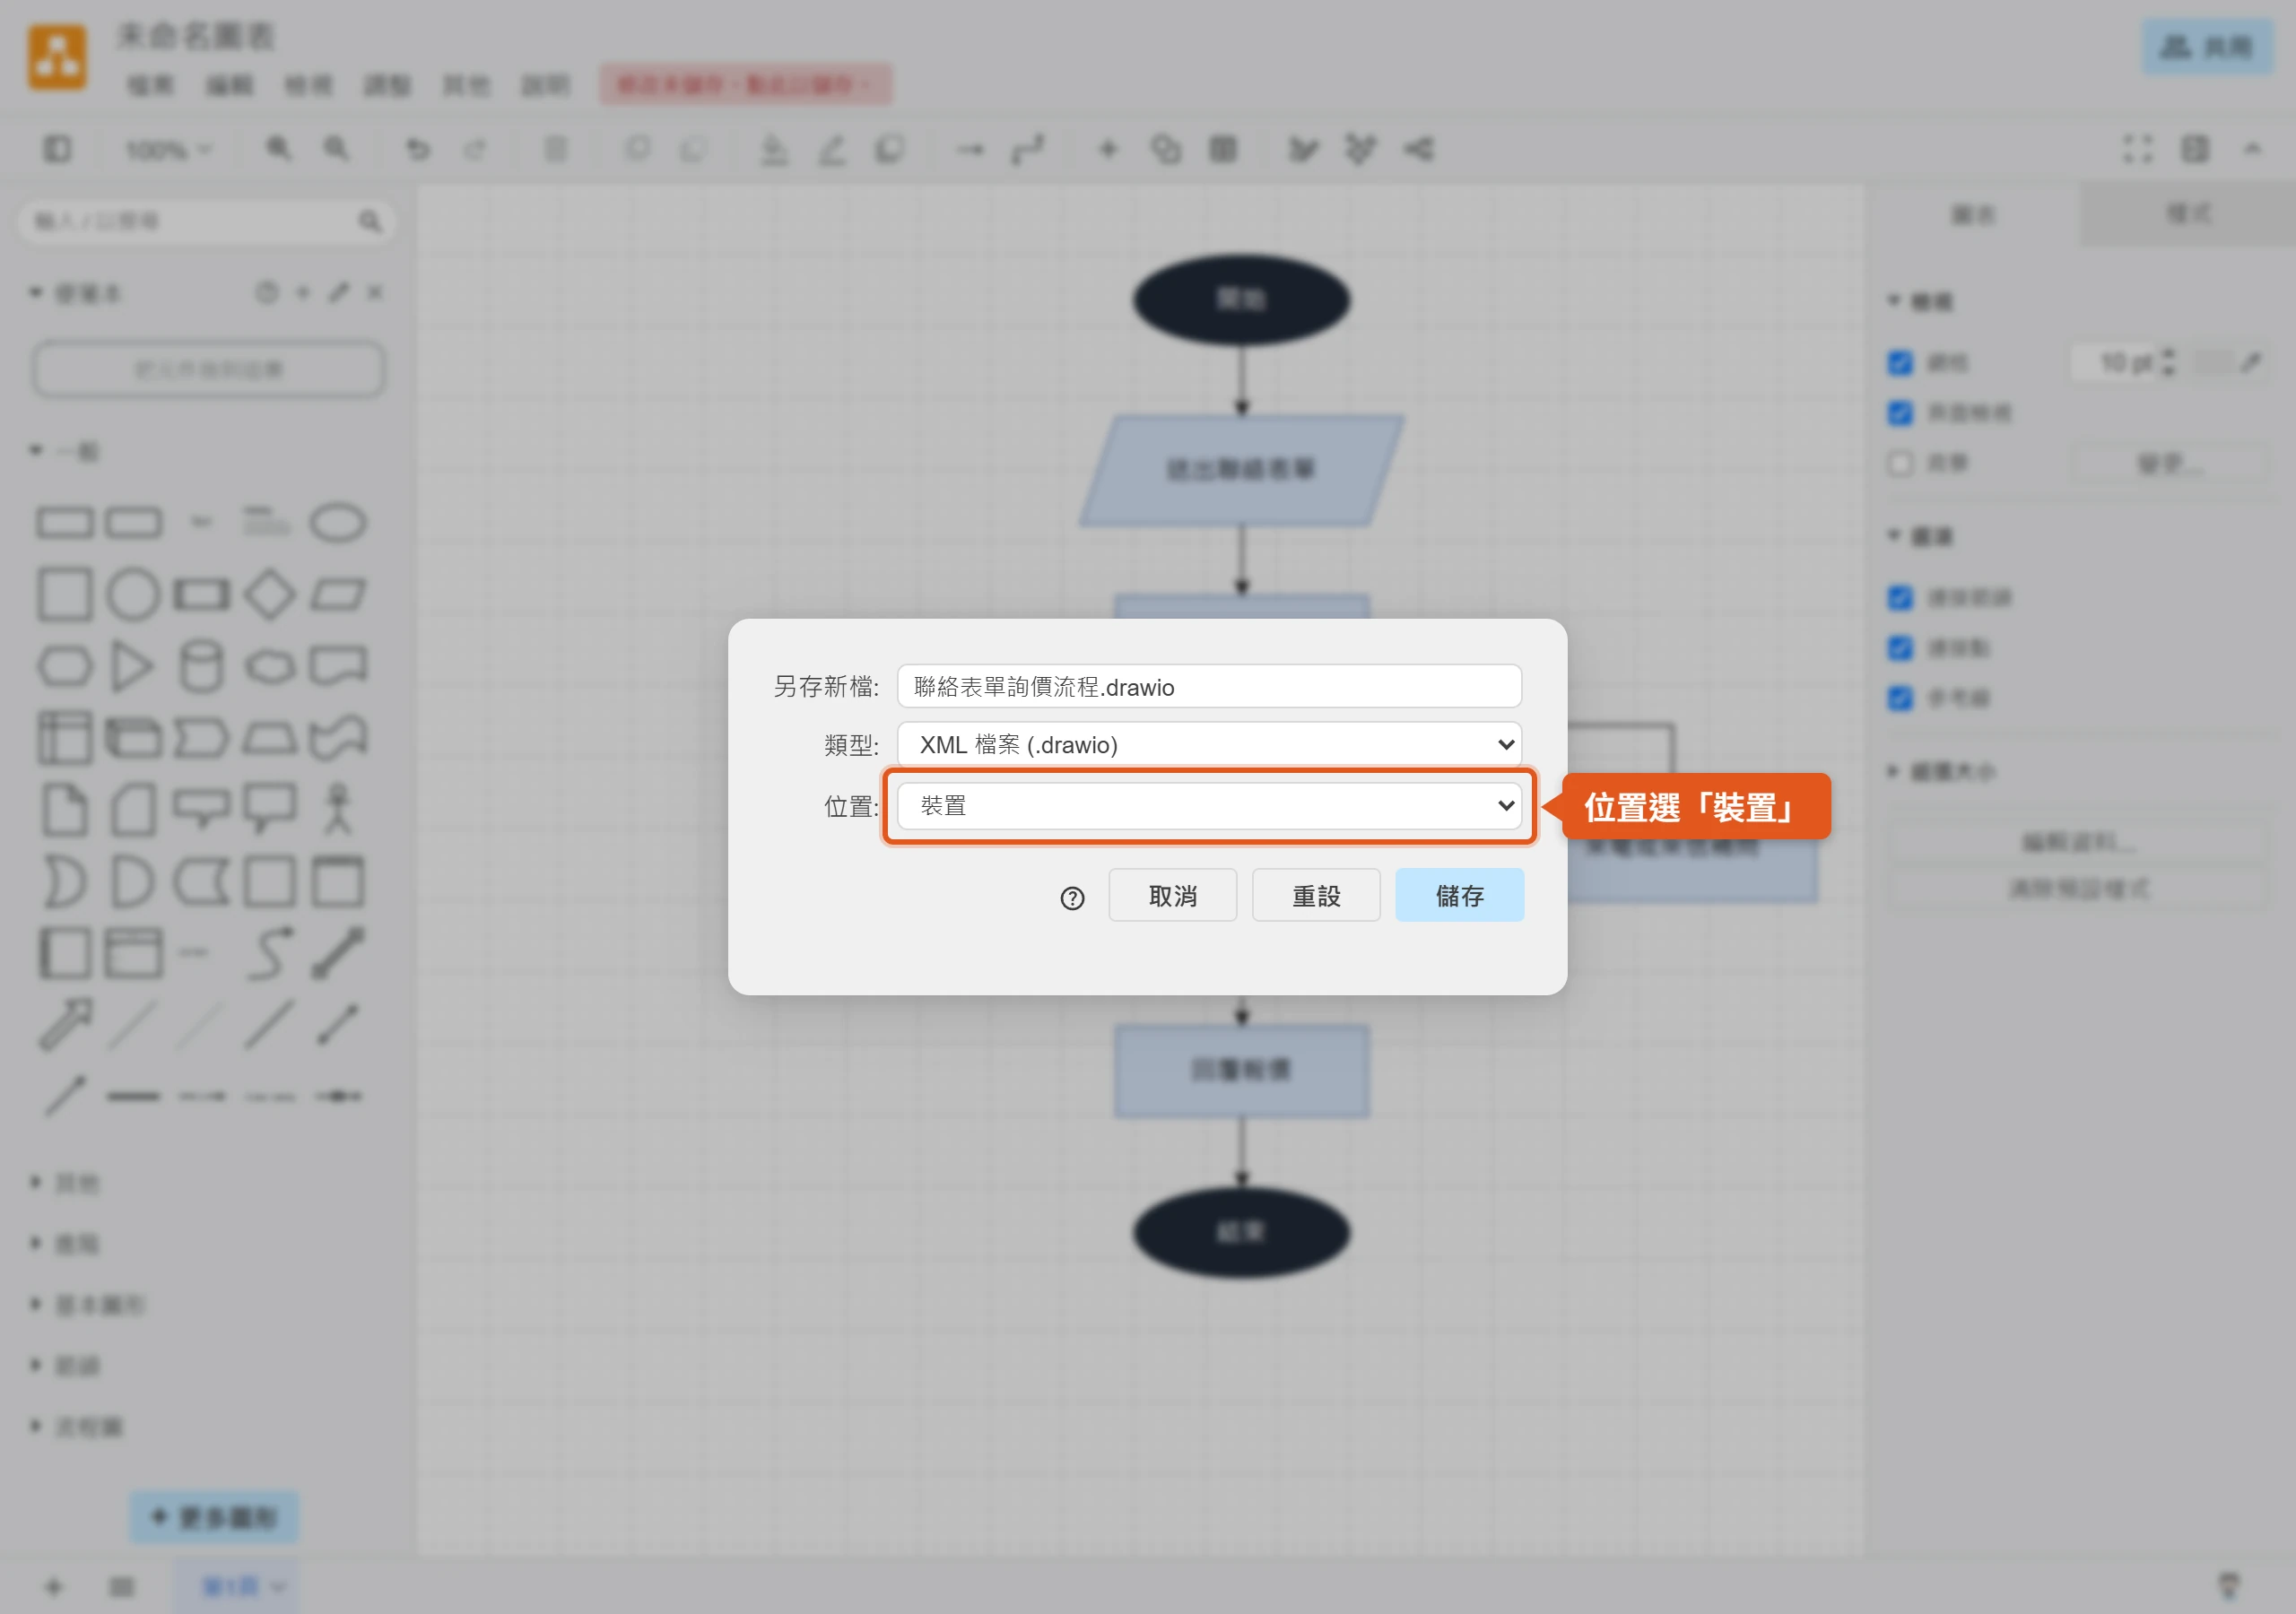The width and height of the screenshot is (2296, 1614).
Task: Click the bring to front toolbar icon
Action: coord(637,149)
